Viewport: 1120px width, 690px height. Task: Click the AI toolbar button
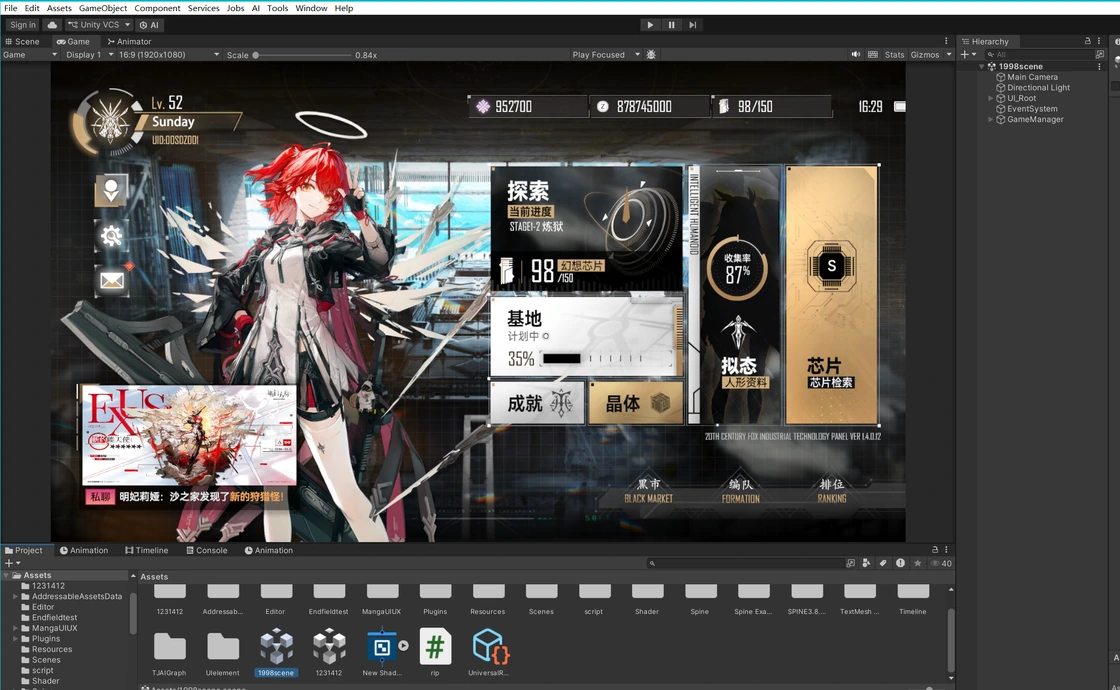tap(149, 24)
